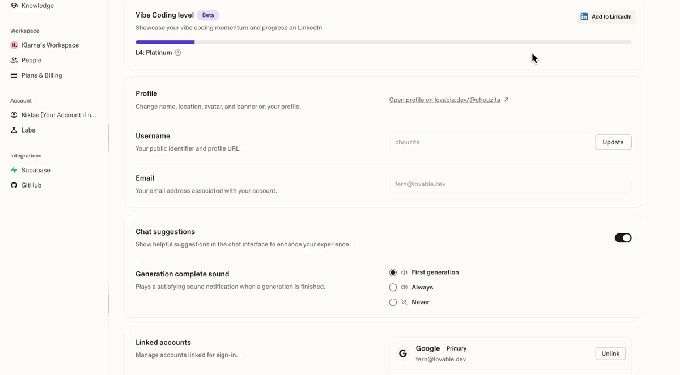Click the Username input field

(x=490, y=142)
